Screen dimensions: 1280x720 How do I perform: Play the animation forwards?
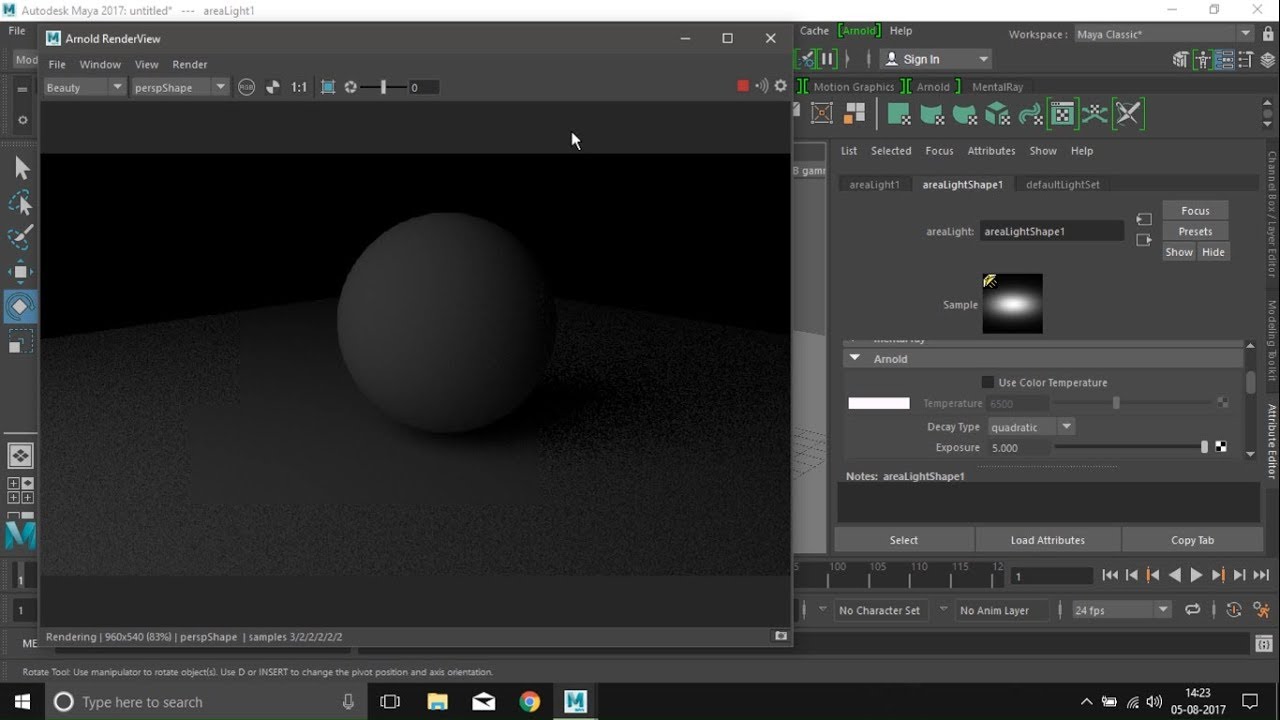click(1196, 575)
